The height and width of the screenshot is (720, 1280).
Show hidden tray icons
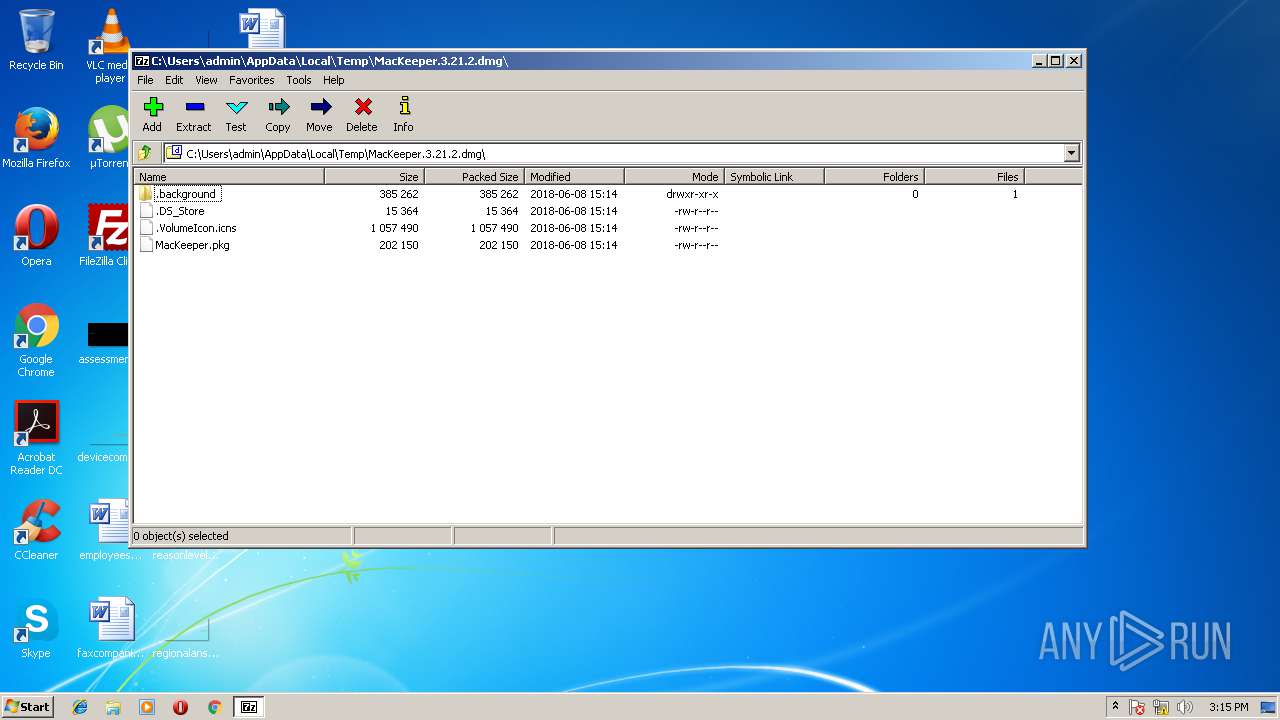pyautogui.click(x=1115, y=707)
